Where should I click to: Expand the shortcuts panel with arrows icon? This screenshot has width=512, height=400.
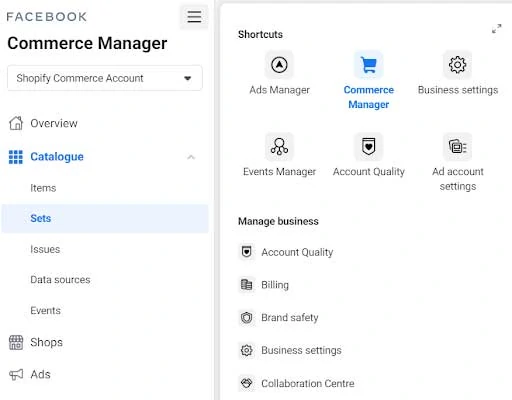pos(496,29)
